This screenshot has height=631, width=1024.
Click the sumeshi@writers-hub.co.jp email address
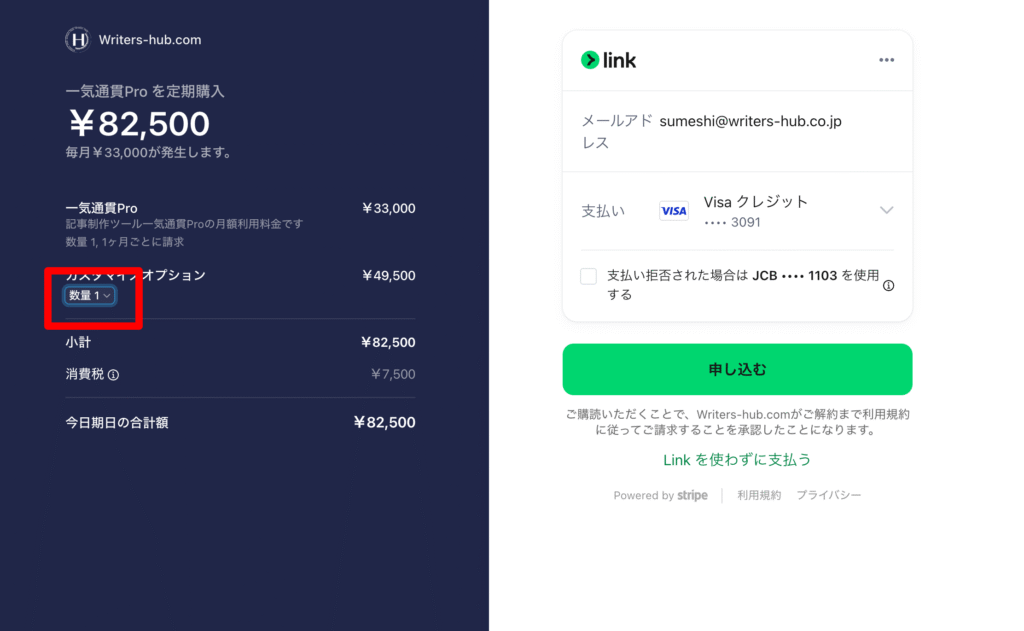click(x=750, y=121)
